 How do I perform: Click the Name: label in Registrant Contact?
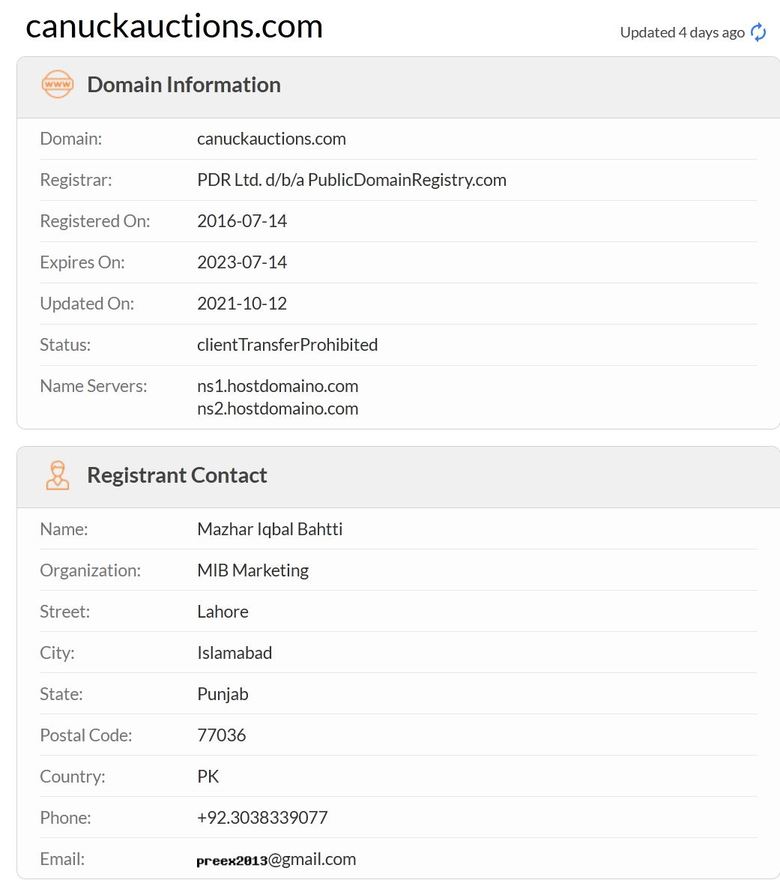point(64,529)
